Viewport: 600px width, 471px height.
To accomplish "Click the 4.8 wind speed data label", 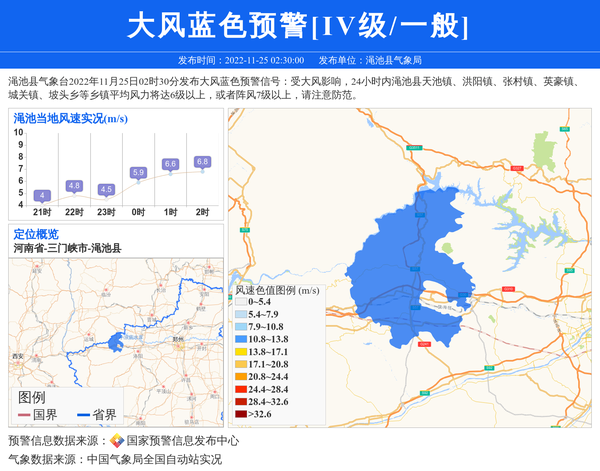I will 74,185.
